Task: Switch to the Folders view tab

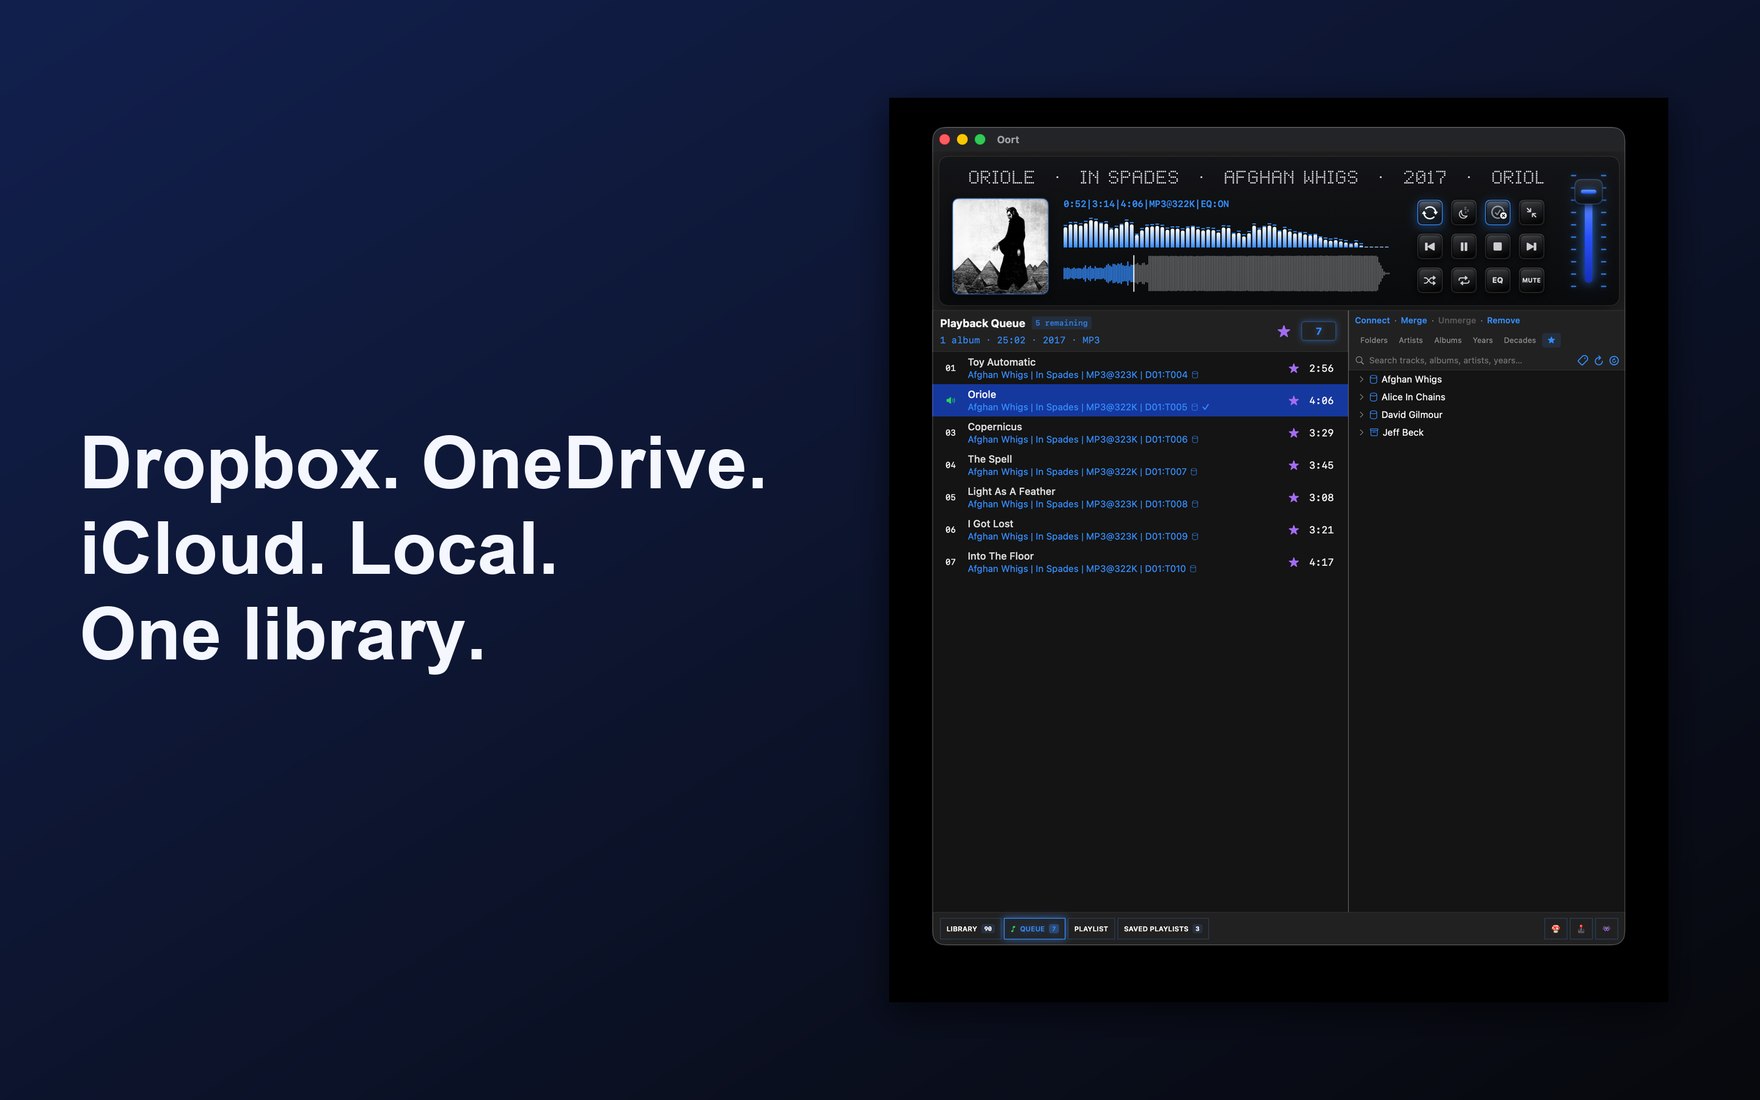Action: [x=1374, y=340]
